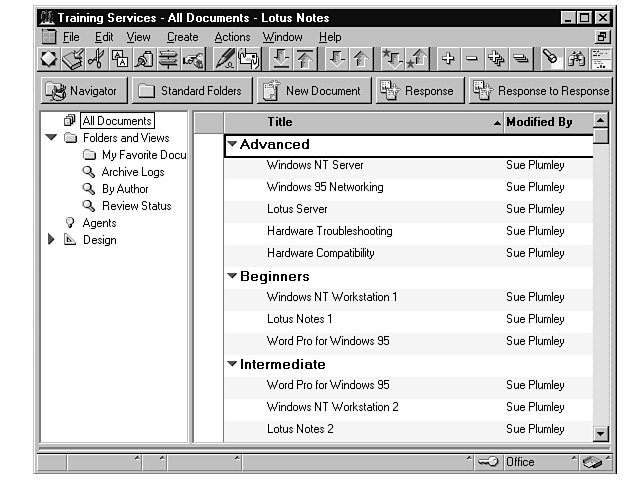Click the Copy icon with letter A pages
Screen dimensions: 640x480
point(120,59)
